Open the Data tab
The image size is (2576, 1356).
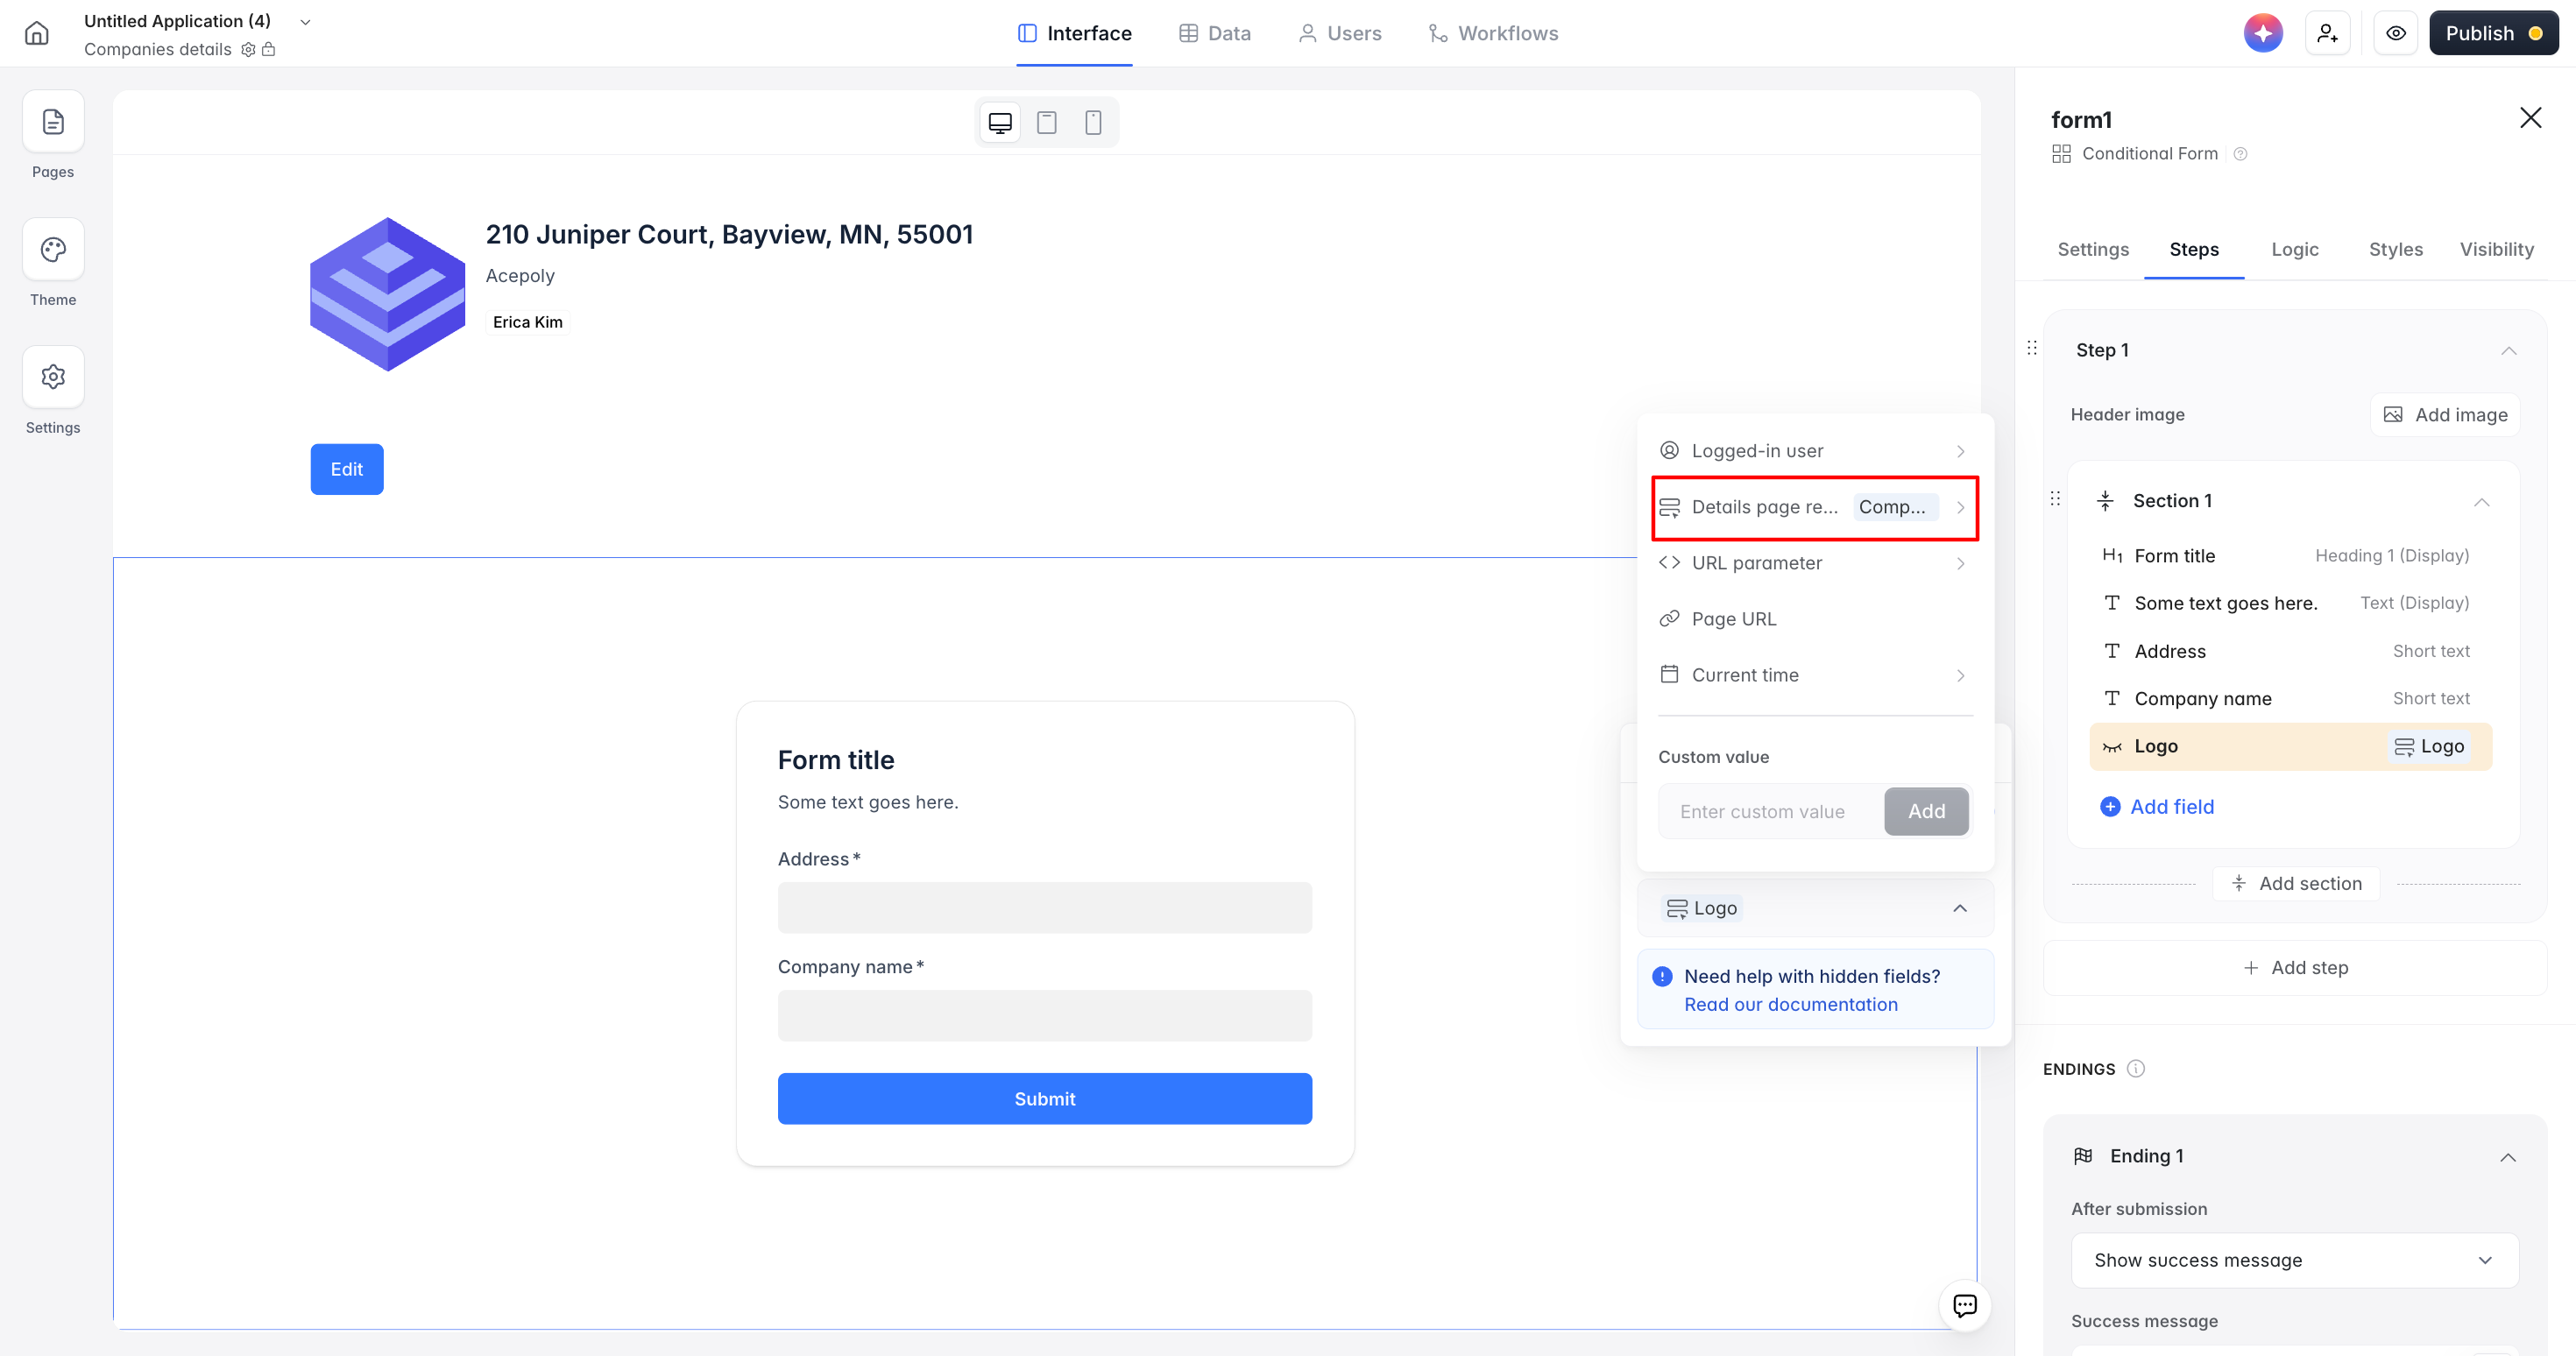(1215, 33)
